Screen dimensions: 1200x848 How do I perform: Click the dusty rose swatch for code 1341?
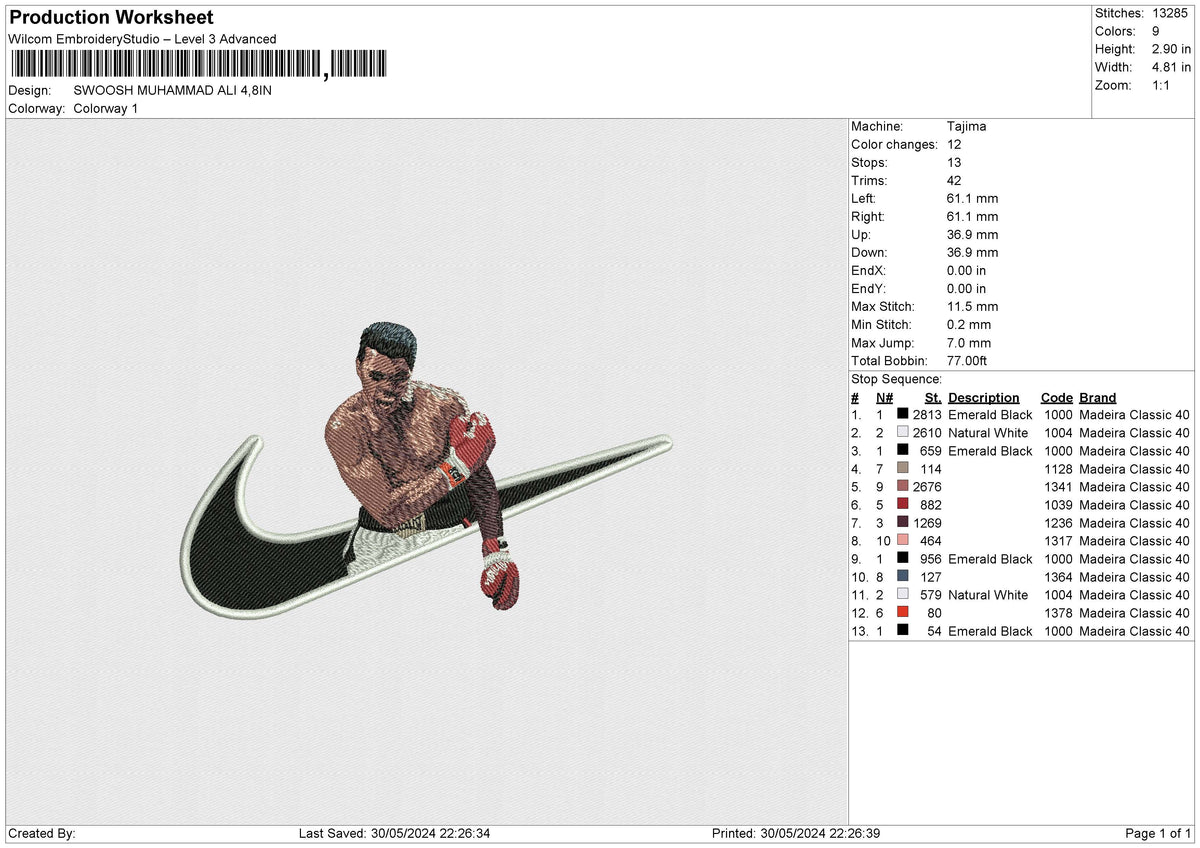pyautogui.click(x=903, y=487)
